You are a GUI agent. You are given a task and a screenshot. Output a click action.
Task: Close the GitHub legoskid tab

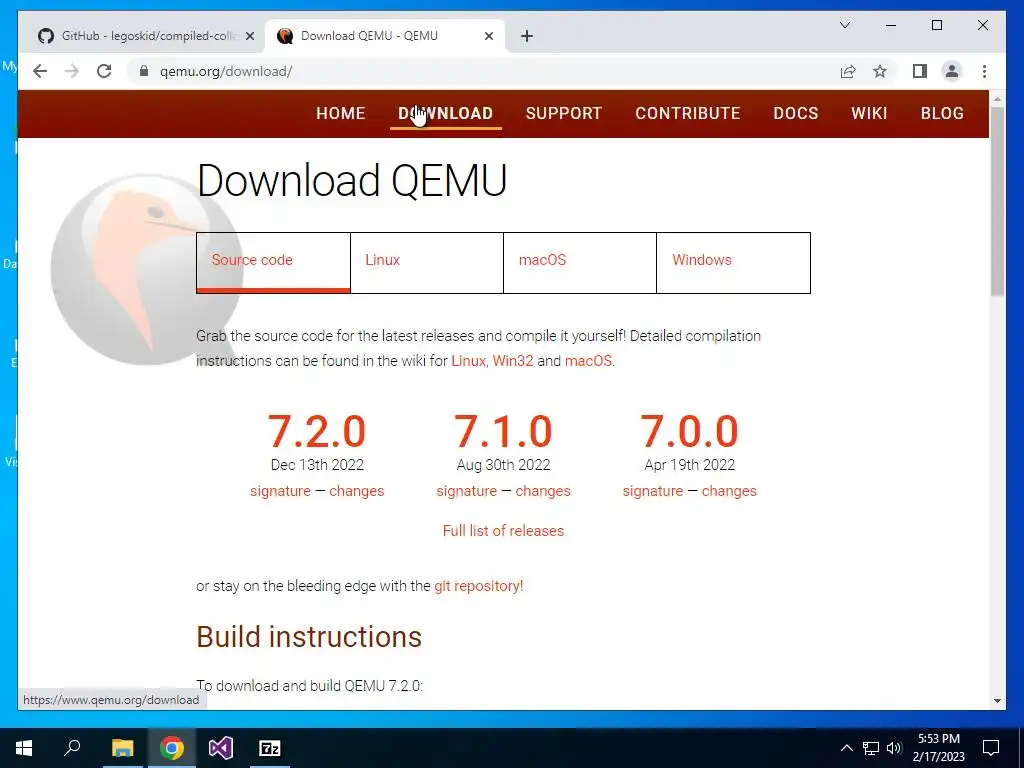249,36
